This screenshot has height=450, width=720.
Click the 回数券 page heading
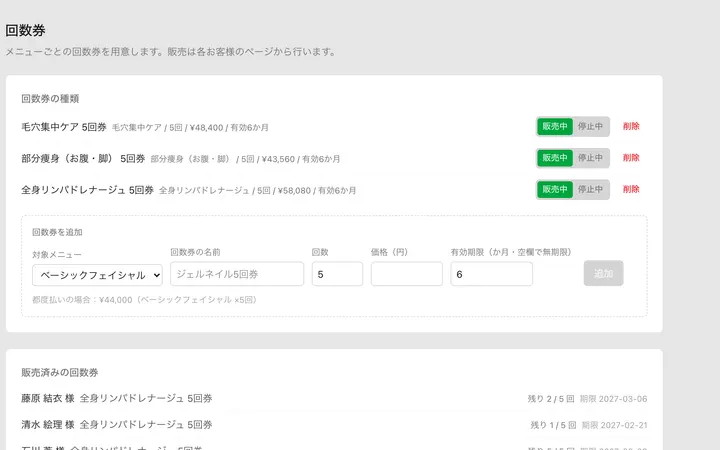coord(25,30)
